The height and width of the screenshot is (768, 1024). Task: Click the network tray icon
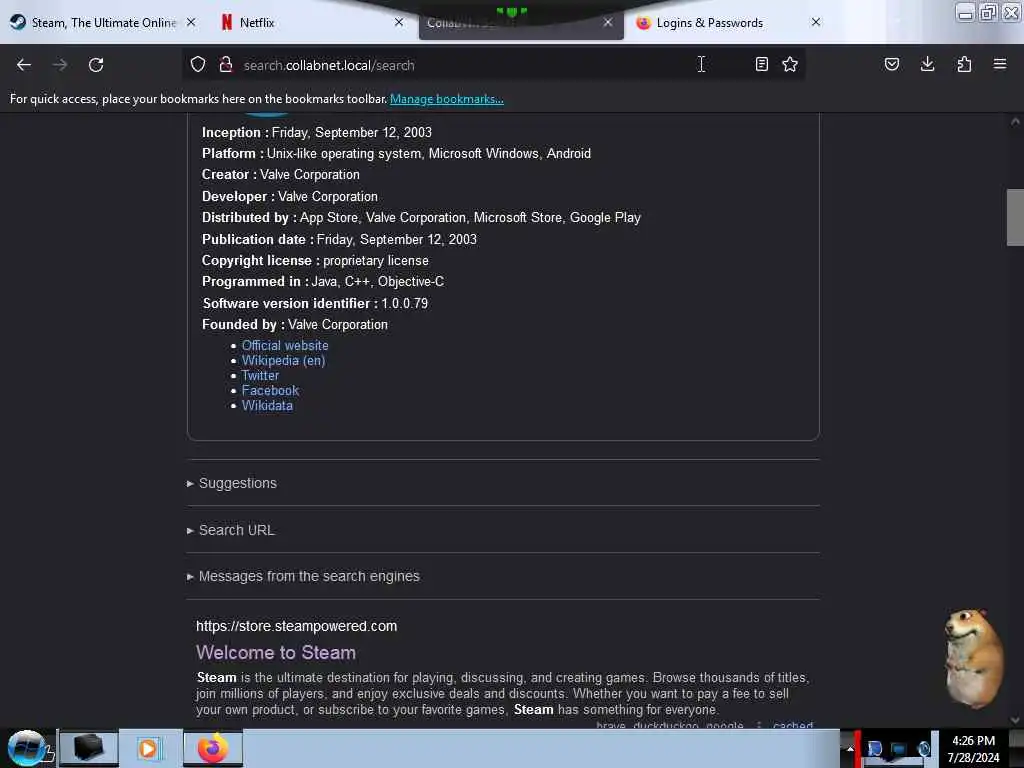tap(899, 749)
